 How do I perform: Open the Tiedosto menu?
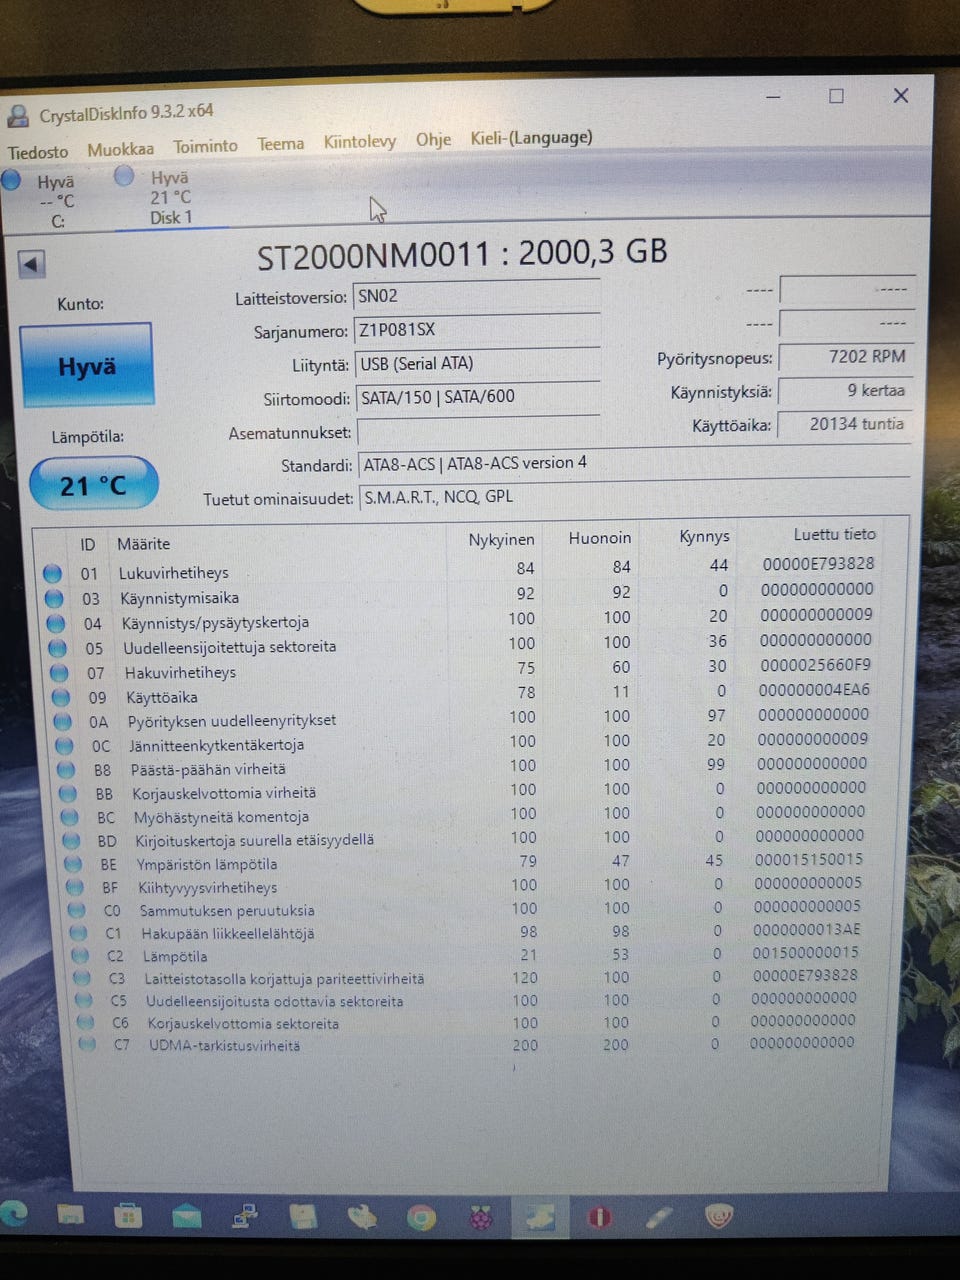[38, 152]
